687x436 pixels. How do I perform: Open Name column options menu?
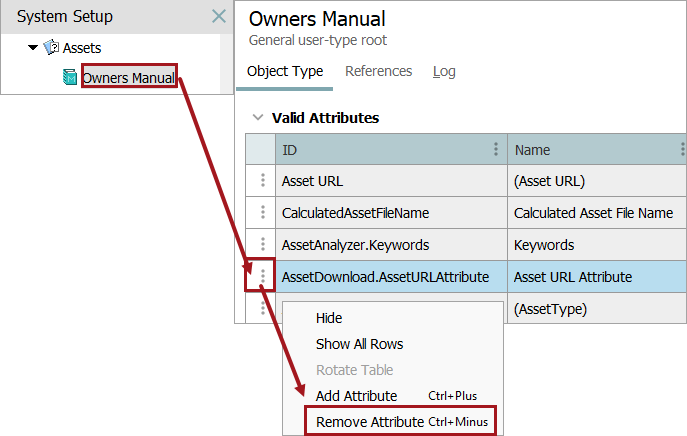tap(682, 150)
